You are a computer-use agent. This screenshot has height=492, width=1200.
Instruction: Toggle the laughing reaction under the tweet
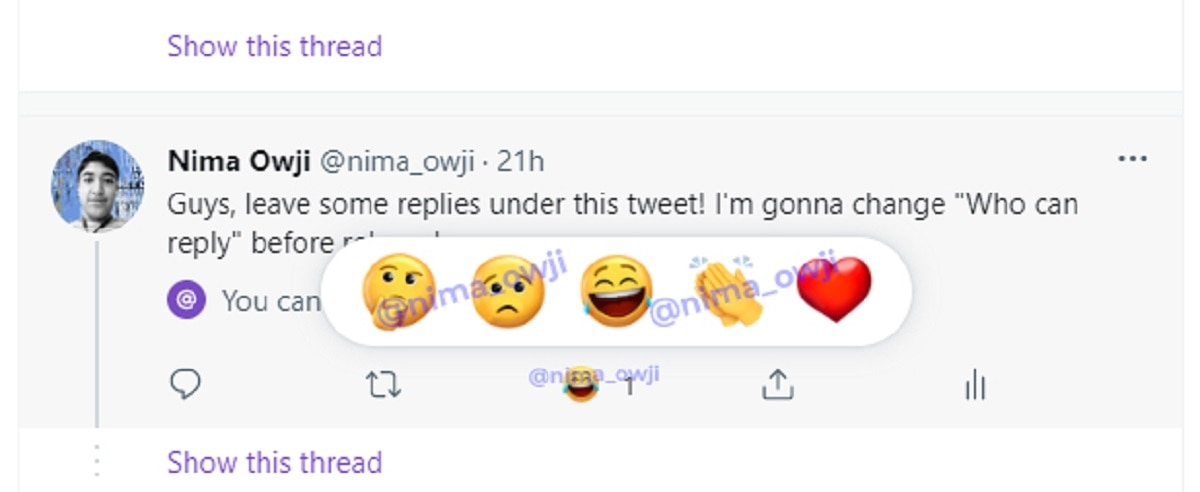pos(582,385)
